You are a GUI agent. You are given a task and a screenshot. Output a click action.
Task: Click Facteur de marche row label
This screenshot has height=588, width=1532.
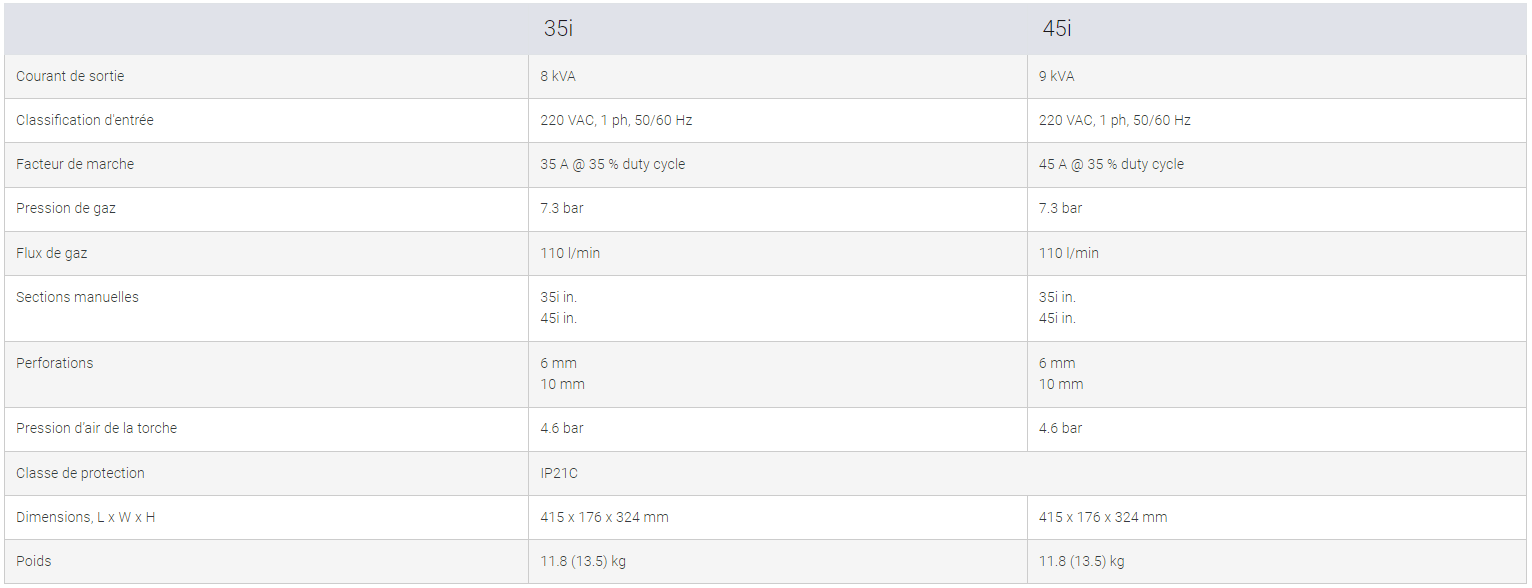coord(75,164)
